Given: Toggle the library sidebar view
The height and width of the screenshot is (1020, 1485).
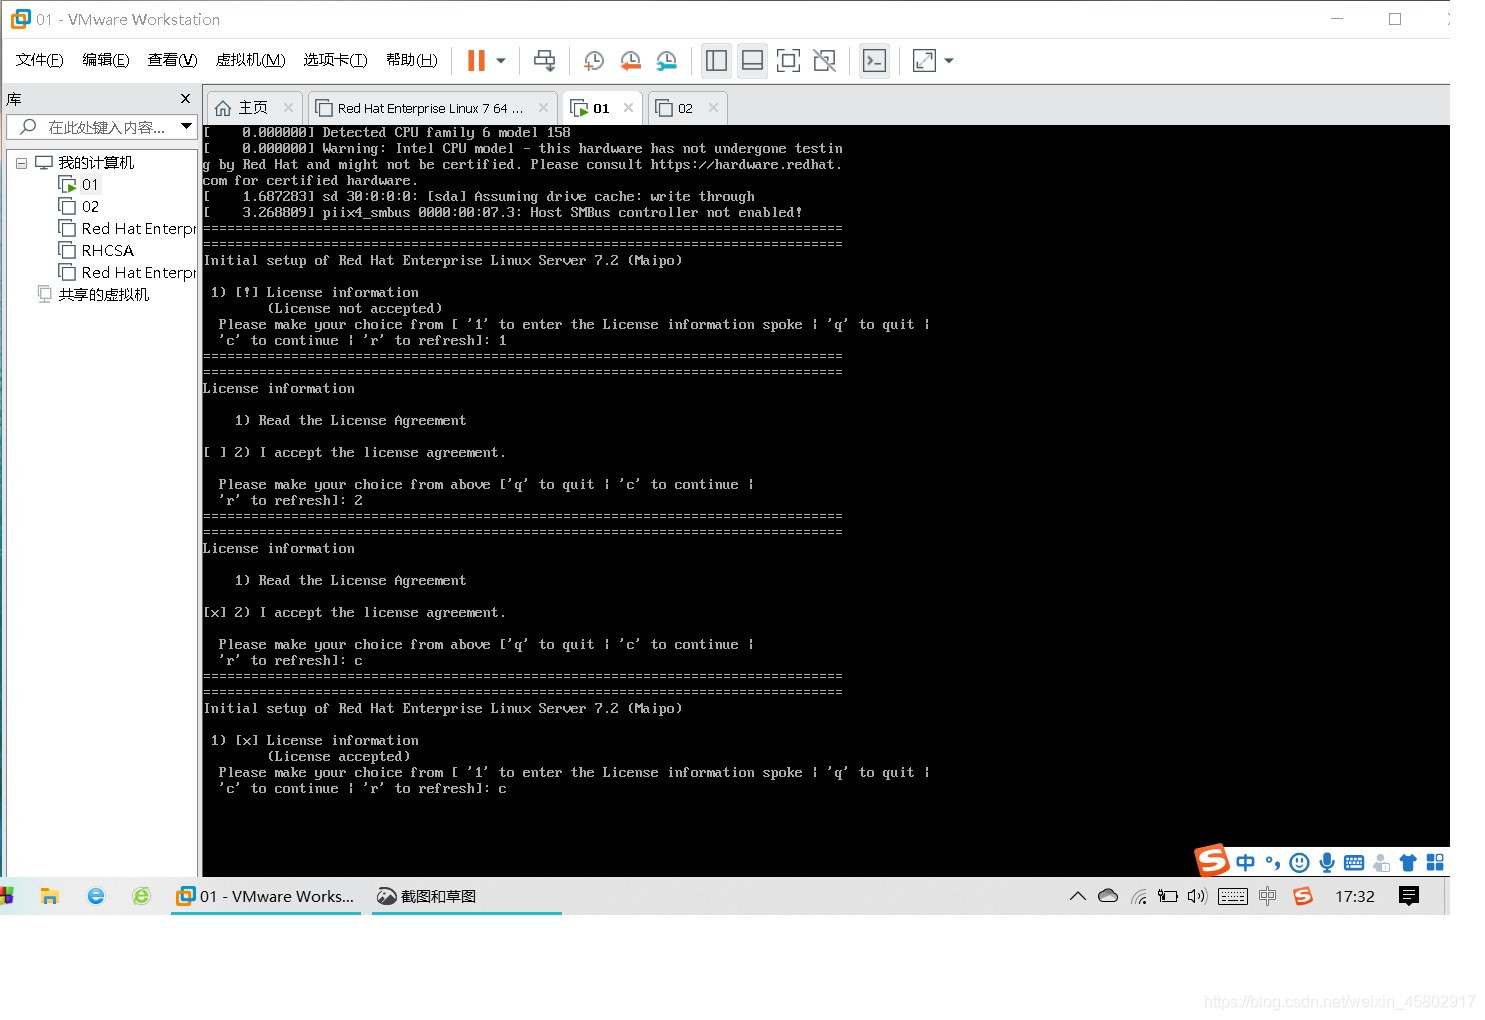Looking at the screenshot, I should (x=716, y=61).
